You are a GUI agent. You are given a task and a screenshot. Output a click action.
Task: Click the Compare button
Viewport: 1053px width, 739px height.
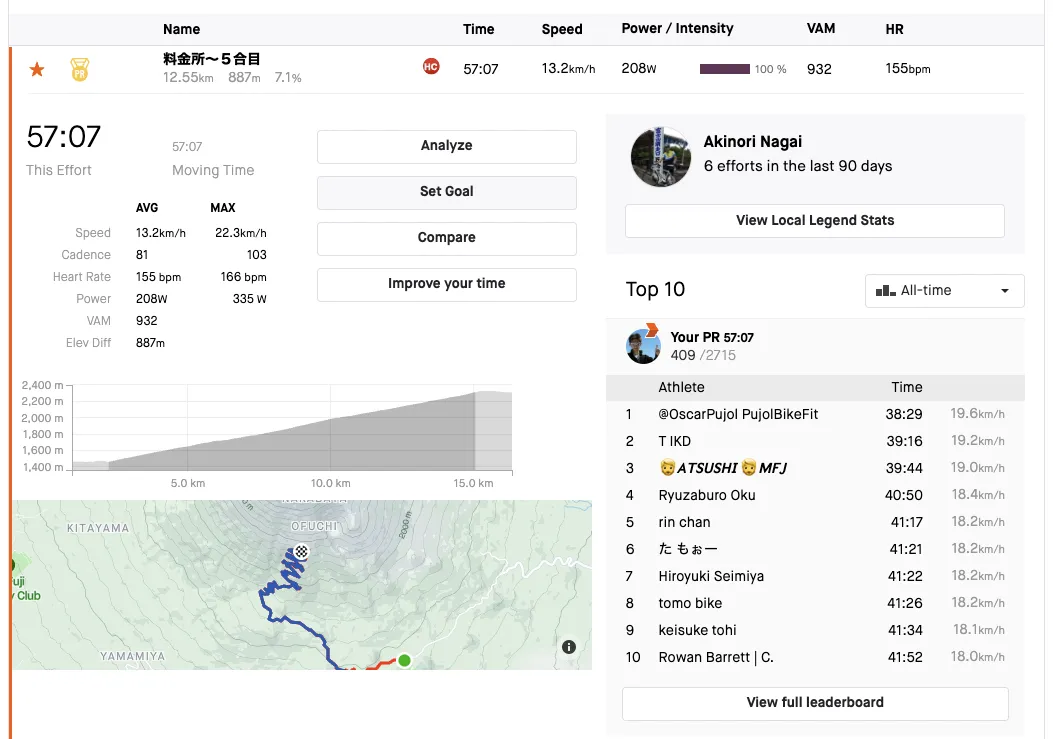[446, 238]
